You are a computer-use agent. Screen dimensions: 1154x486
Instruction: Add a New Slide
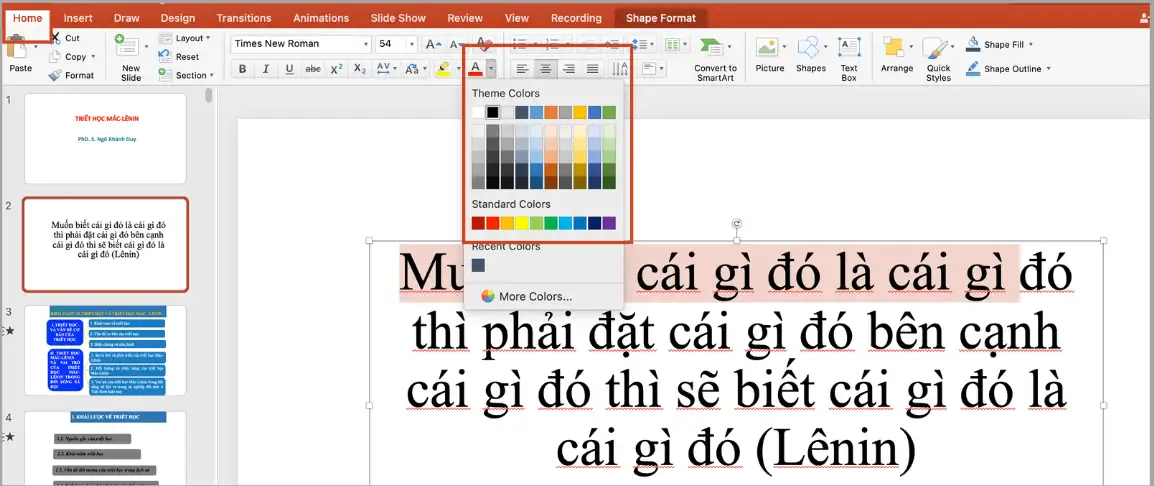(131, 57)
